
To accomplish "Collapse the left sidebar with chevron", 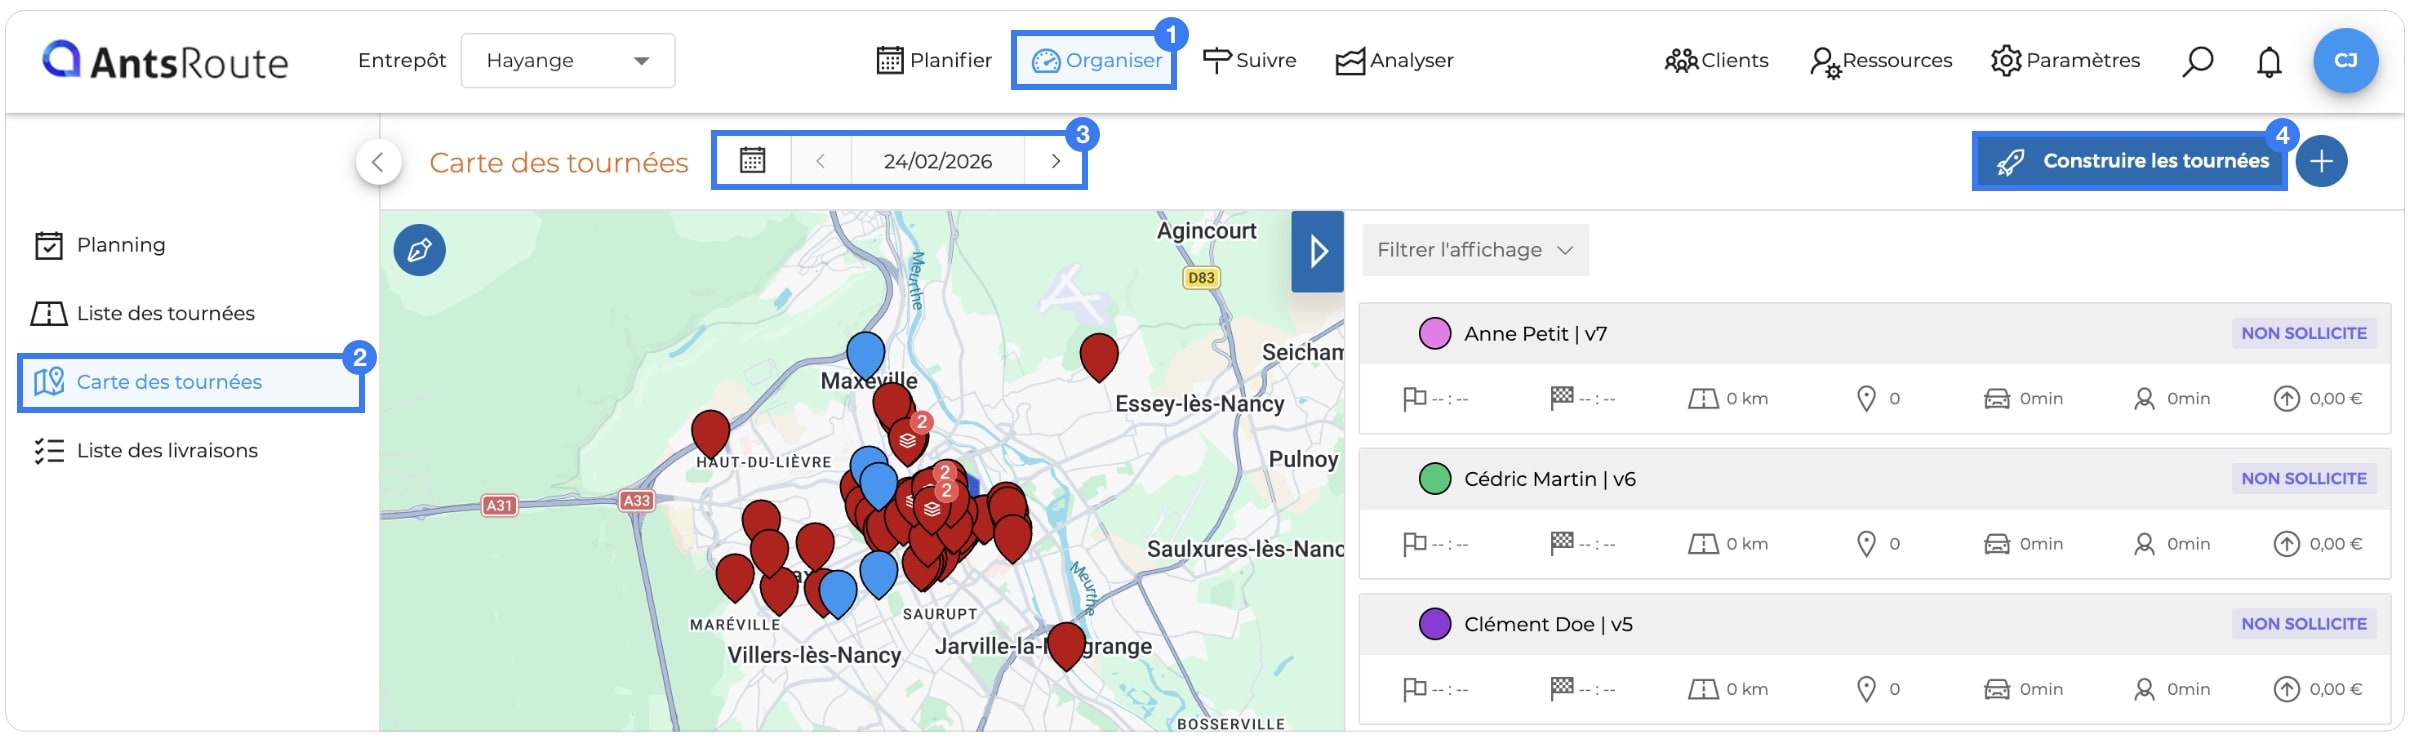I will 378,162.
